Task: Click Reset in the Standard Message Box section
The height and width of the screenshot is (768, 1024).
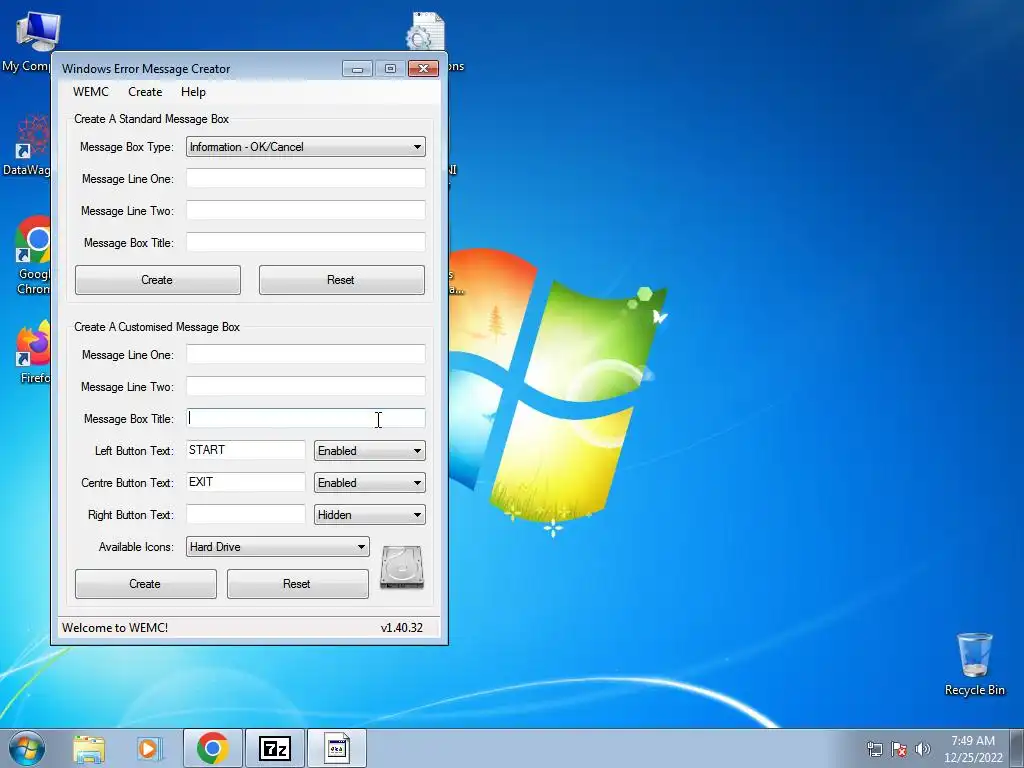Action: click(x=341, y=280)
